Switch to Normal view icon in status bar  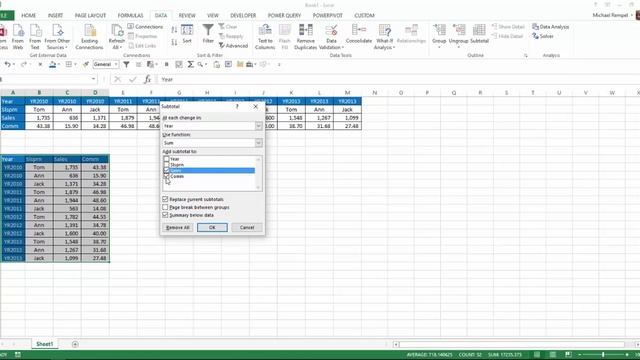point(537,355)
